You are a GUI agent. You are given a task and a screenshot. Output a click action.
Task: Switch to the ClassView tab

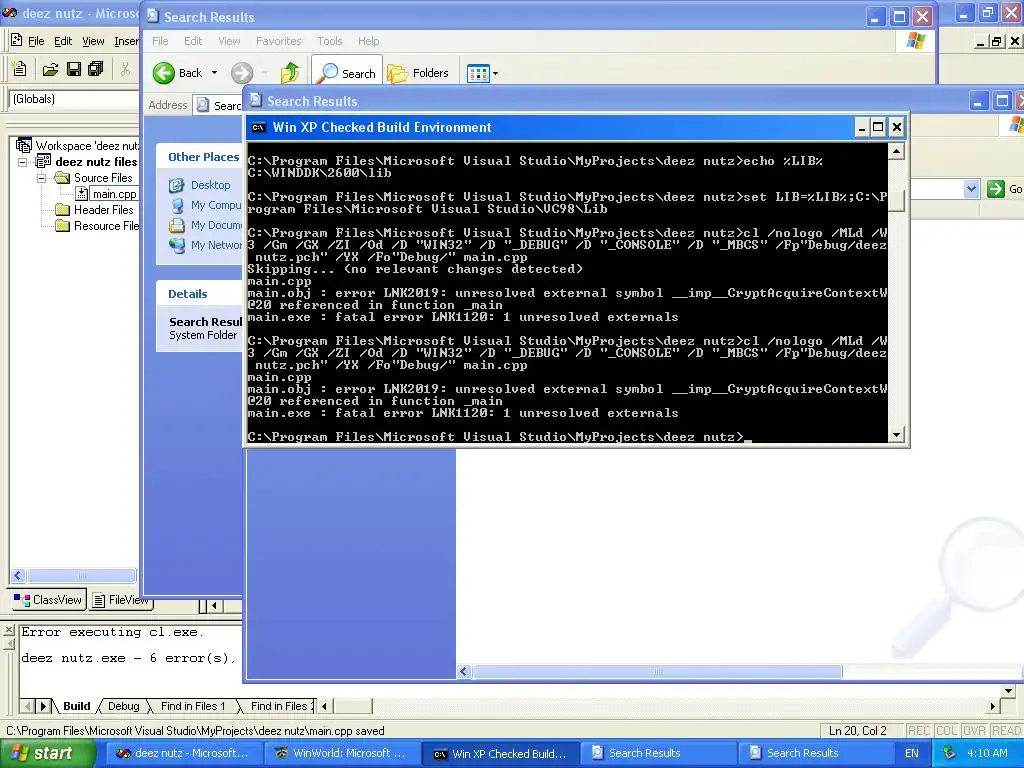[48, 600]
